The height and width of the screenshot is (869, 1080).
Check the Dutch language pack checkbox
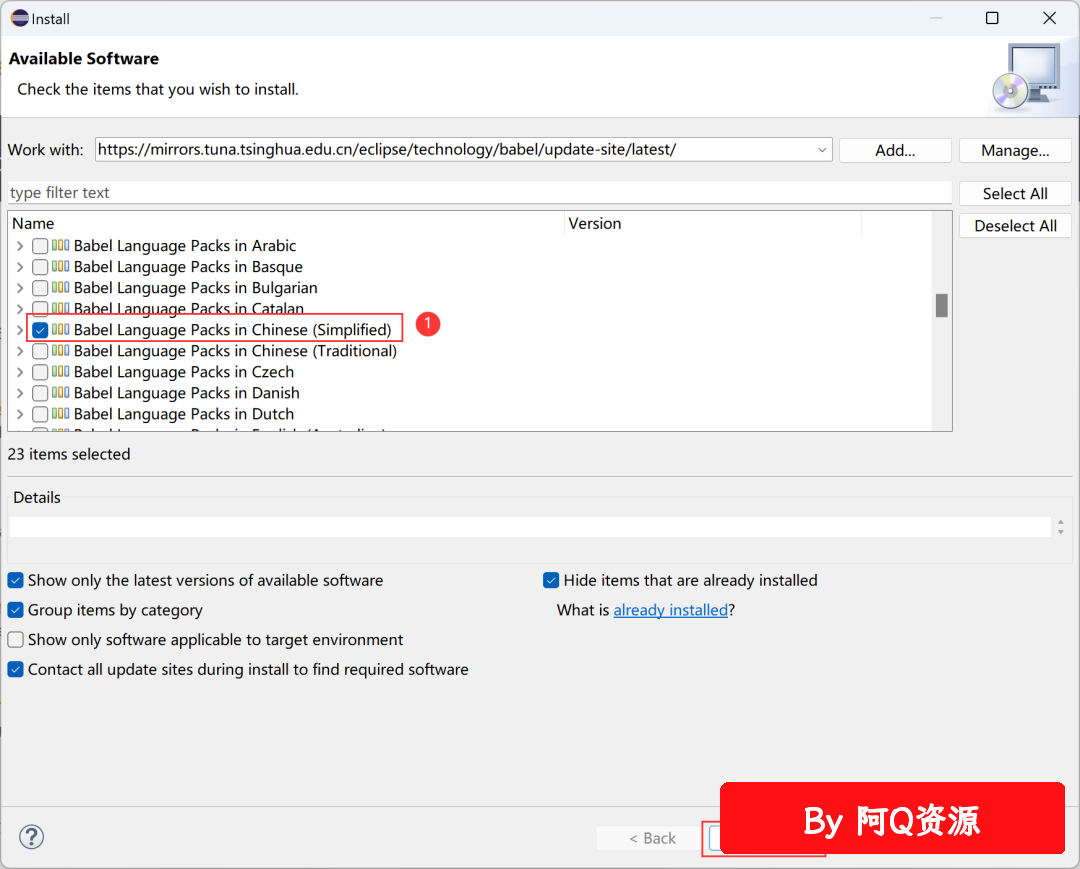[40, 414]
